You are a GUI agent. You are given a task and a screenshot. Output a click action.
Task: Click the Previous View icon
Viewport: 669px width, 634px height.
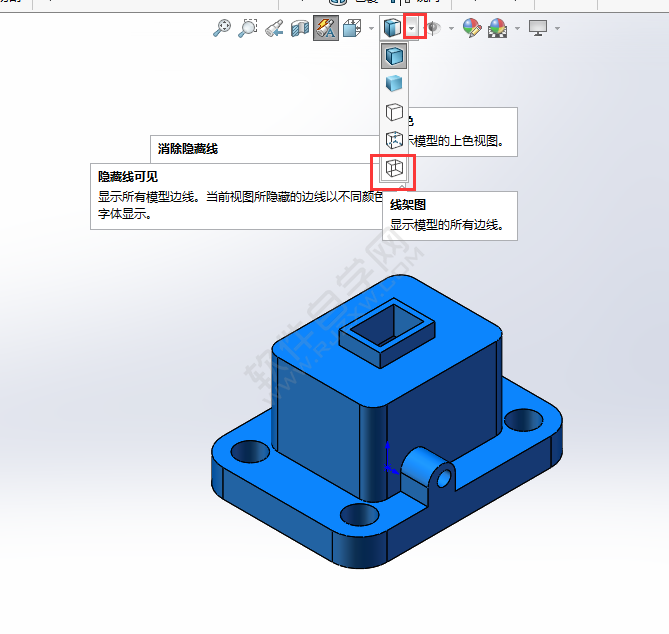tap(274, 28)
